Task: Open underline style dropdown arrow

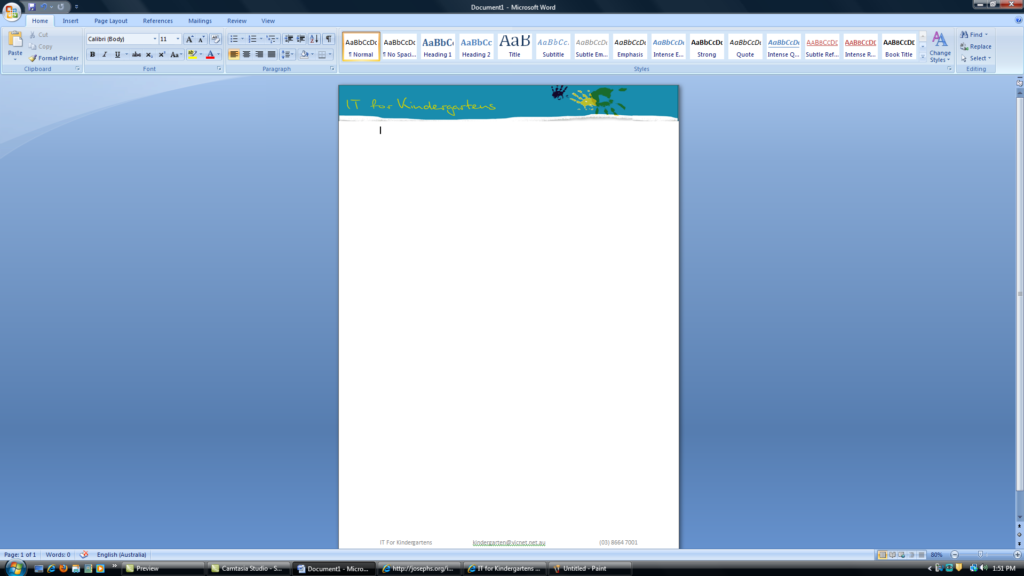Action: coord(126,55)
